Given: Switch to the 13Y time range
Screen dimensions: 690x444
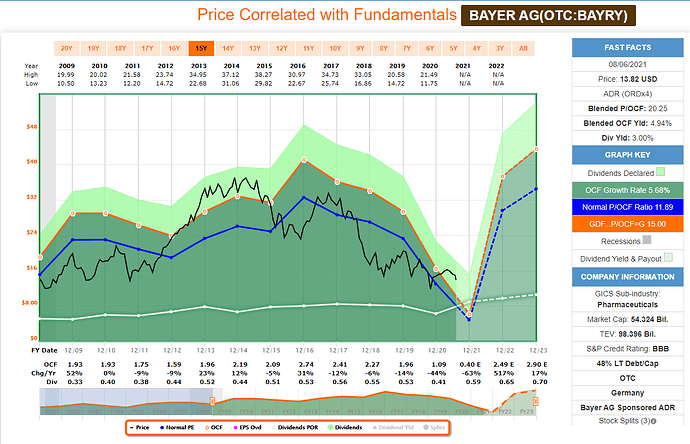Looking at the screenshot, I should click(255, 48).
